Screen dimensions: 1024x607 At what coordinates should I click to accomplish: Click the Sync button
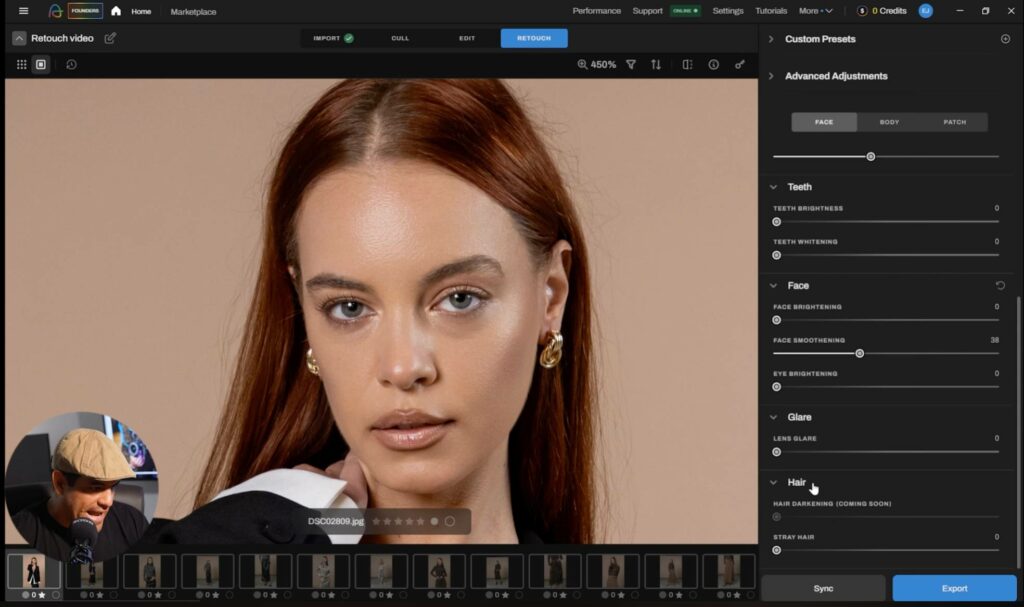(821, 588)
